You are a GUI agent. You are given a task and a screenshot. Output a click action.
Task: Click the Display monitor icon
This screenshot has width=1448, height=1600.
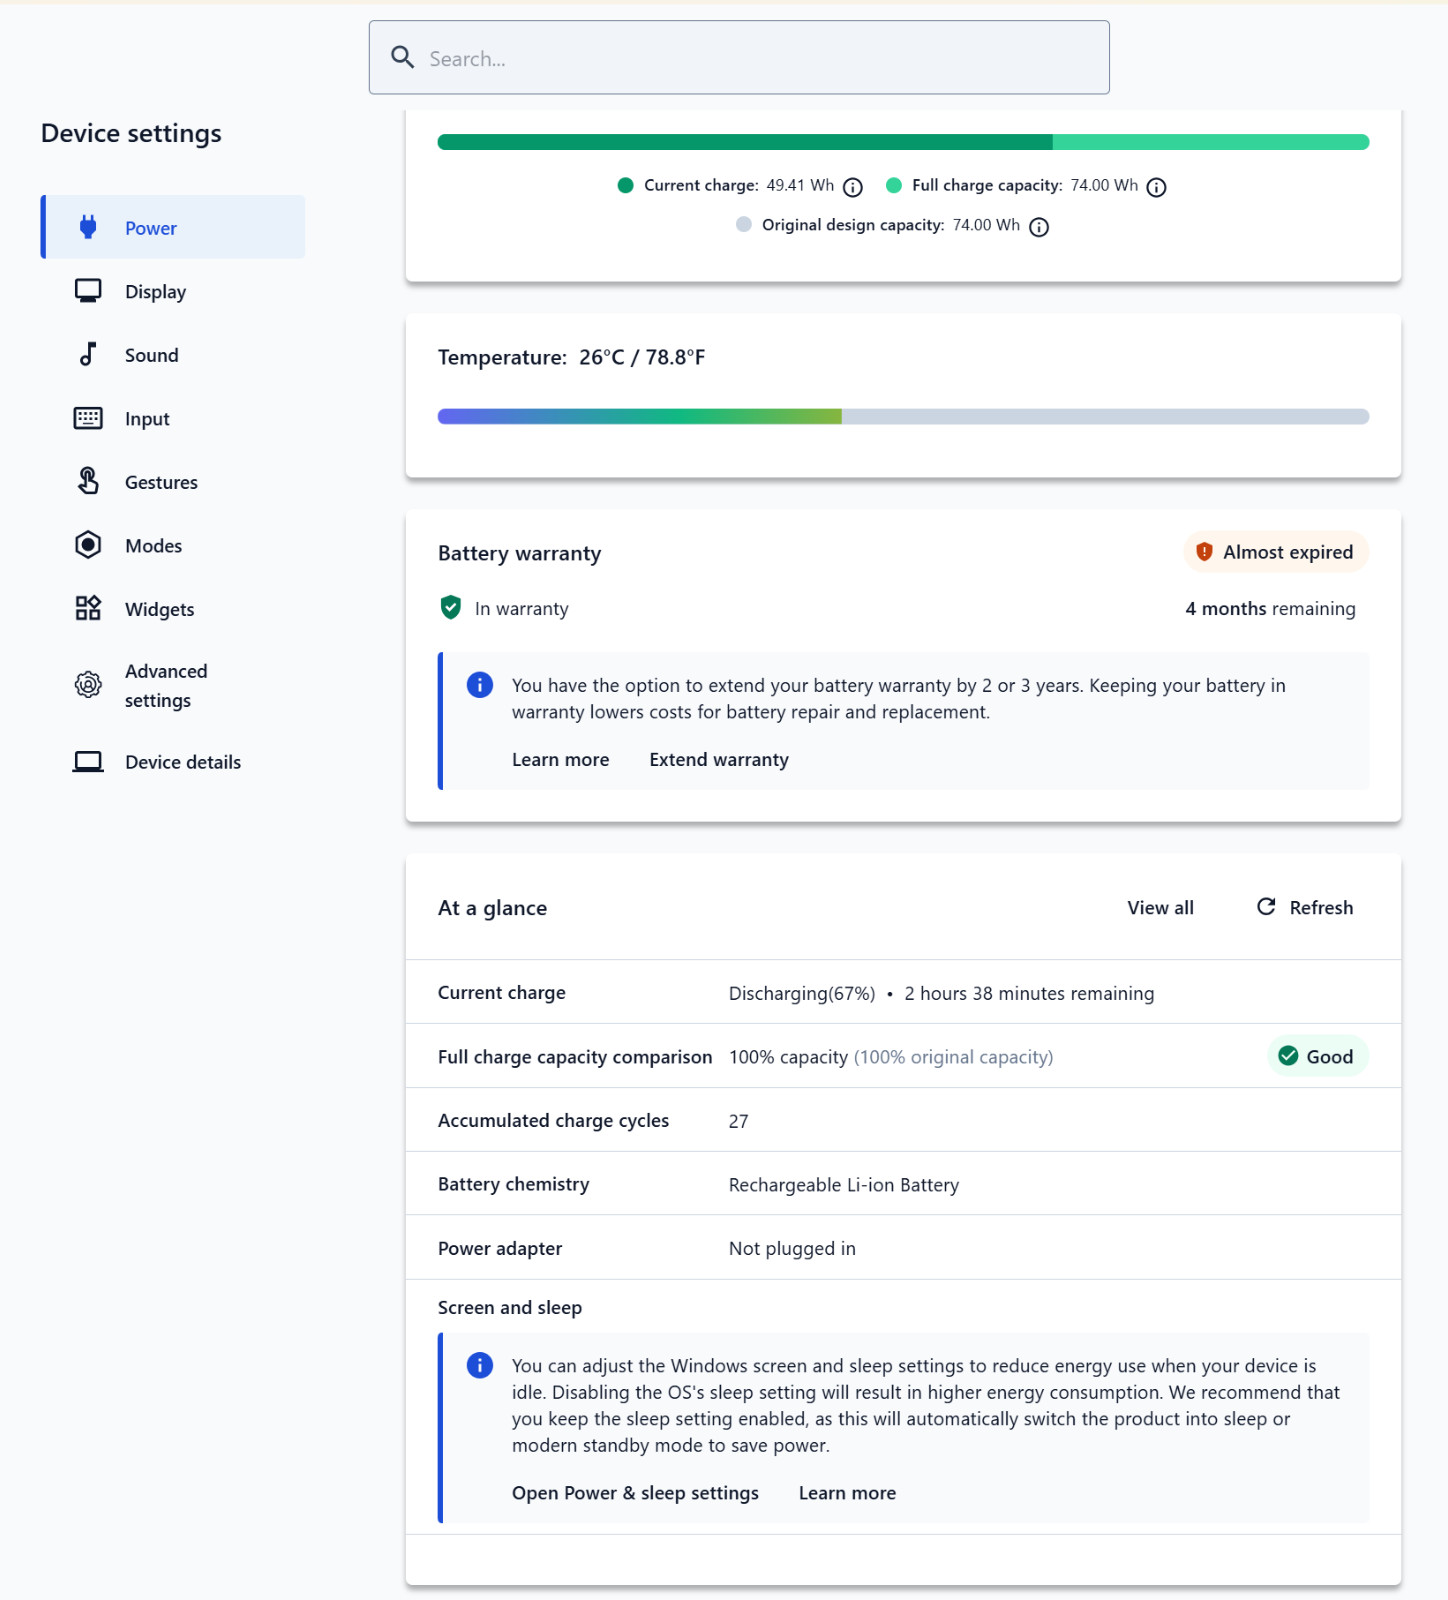coord(88,291)
